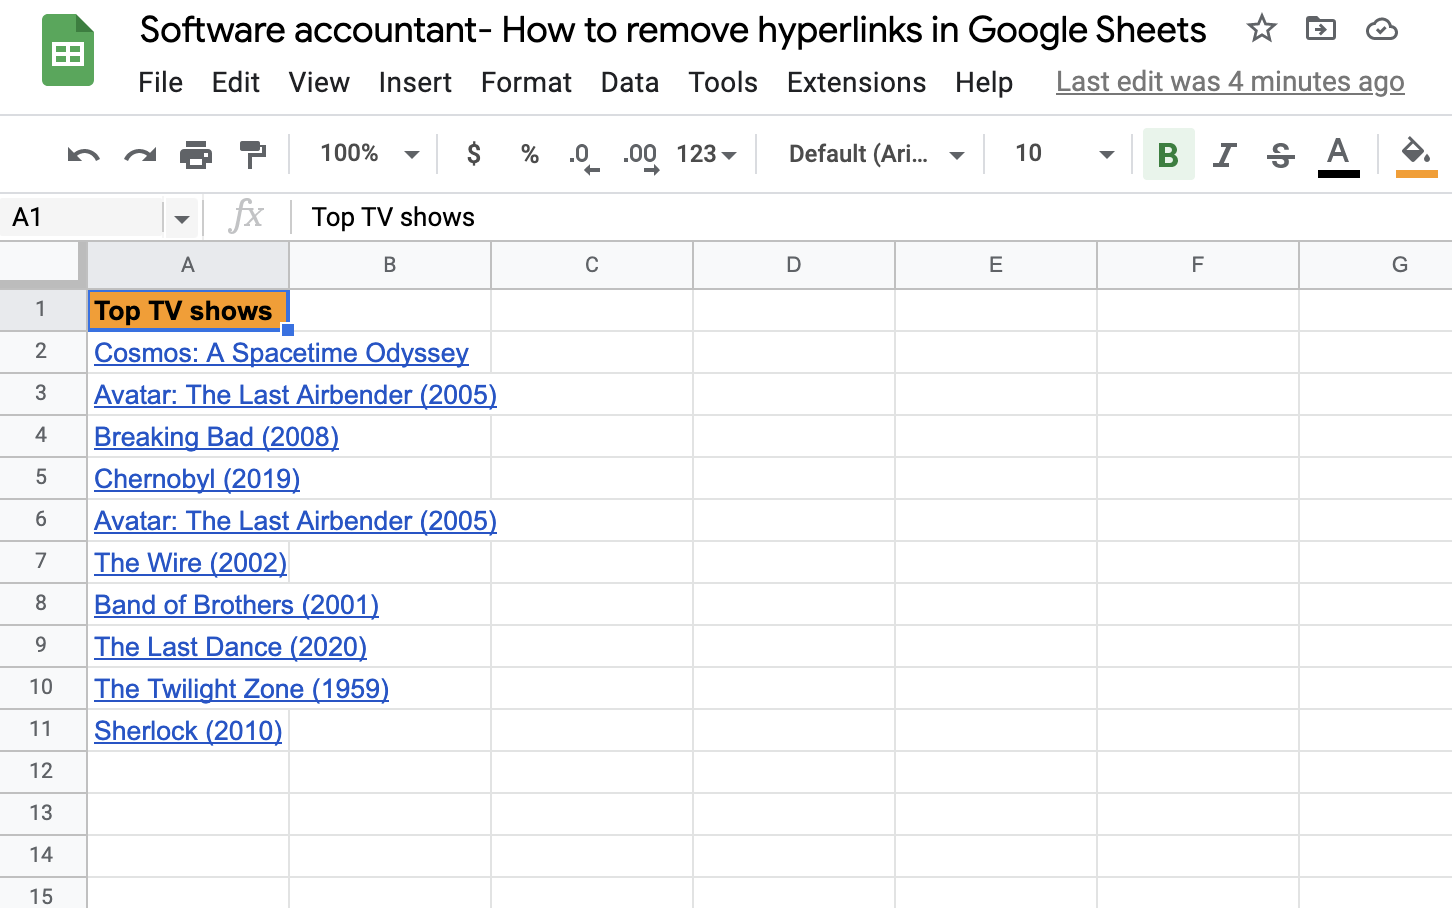Click the The Wire (2002) link

pos(190,563)
